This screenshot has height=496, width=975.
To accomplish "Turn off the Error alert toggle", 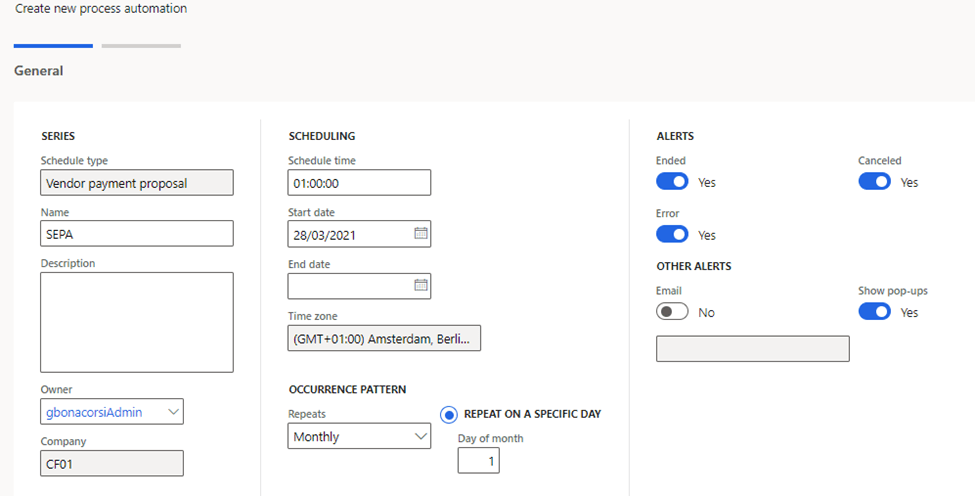I will coord(672,234).
